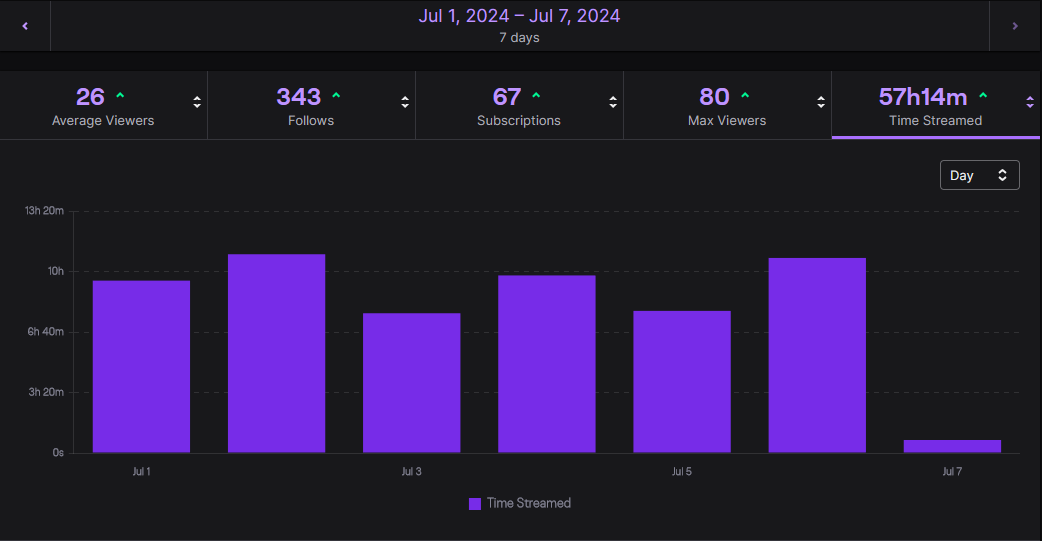Click the Time Streamed legend label
Image resolution: width=1042 pixels, height=541 pixels.
coord(529,503)
